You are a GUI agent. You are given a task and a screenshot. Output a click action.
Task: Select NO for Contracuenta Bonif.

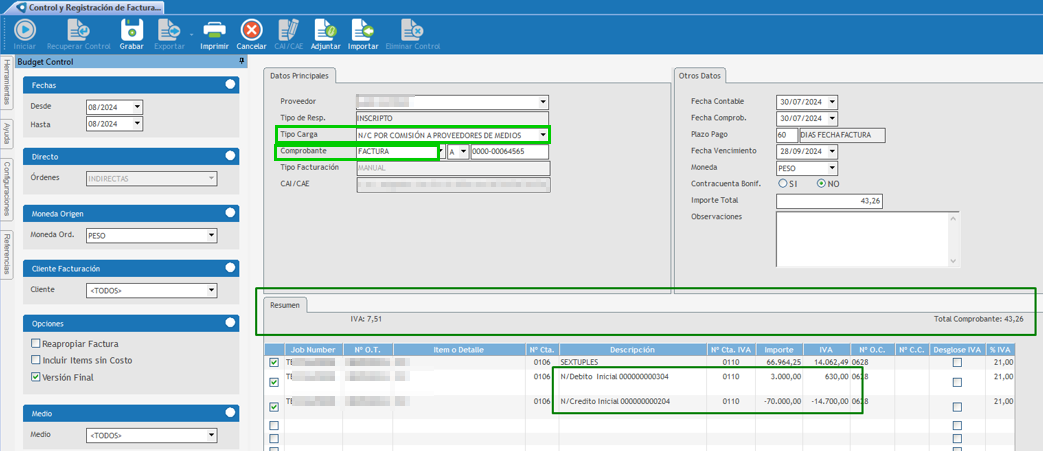(821, 184)
